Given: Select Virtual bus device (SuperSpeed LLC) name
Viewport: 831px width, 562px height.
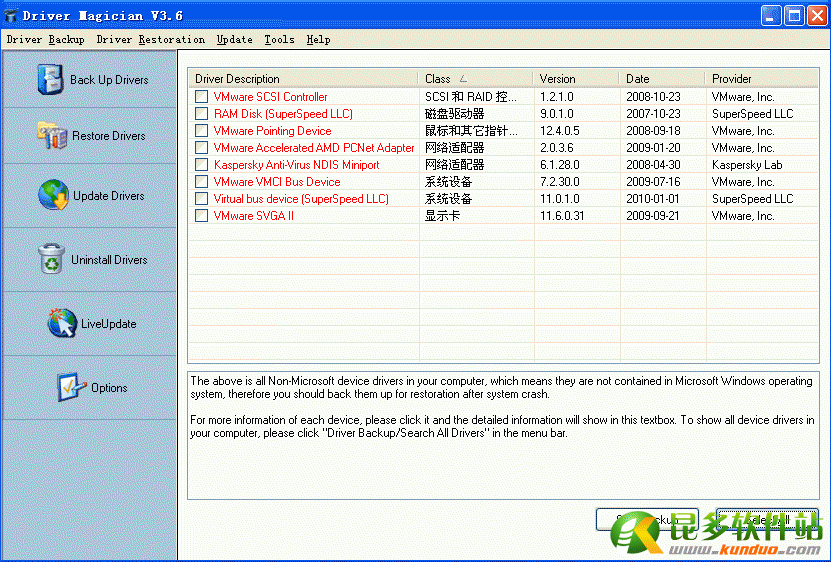Looking at the screenshot, I should pos(301,198).
